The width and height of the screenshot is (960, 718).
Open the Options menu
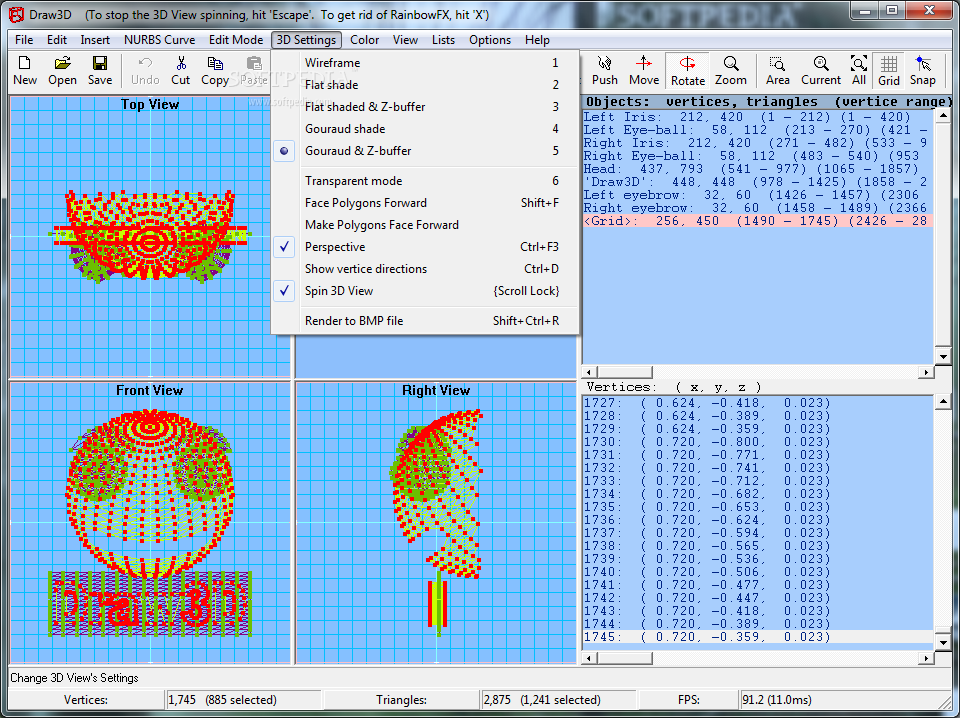click(x=490, y=40)
